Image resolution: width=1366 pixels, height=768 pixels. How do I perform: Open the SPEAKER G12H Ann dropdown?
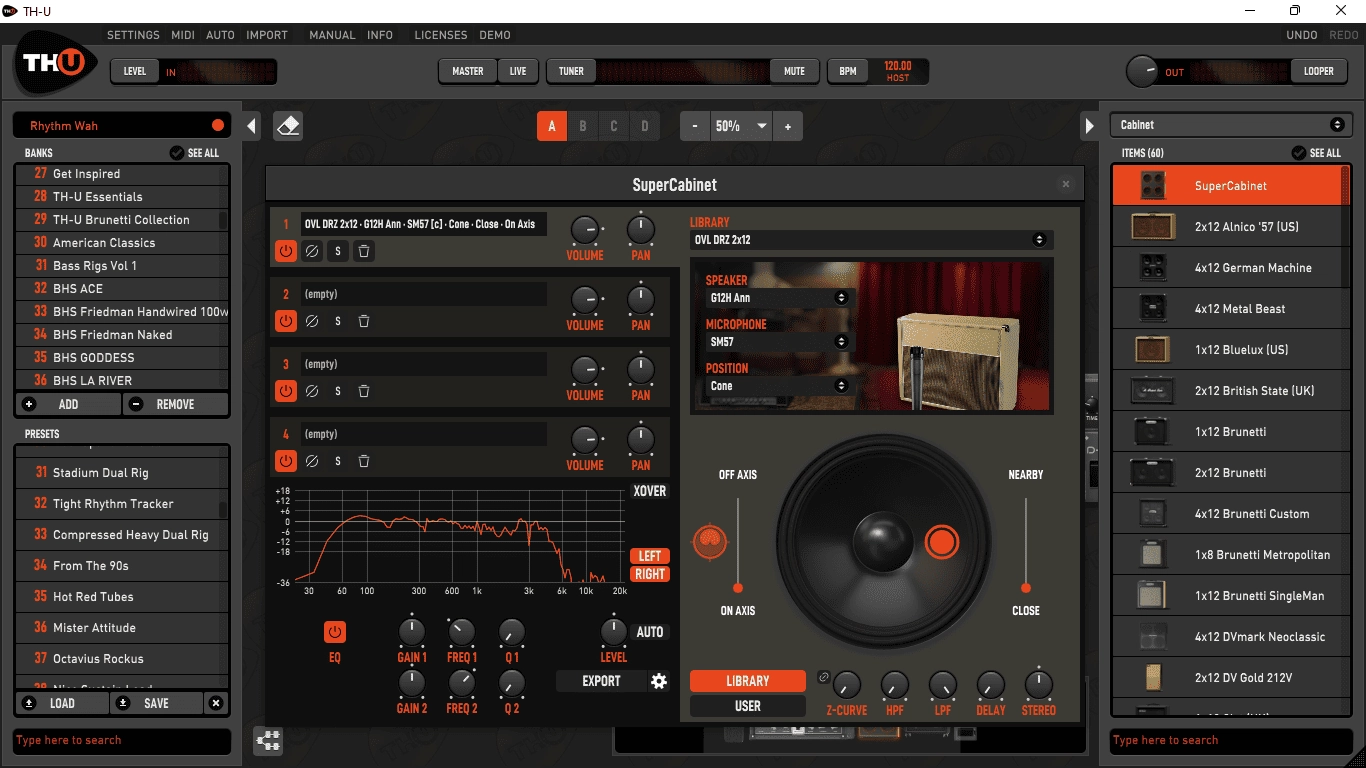[777, 298]
